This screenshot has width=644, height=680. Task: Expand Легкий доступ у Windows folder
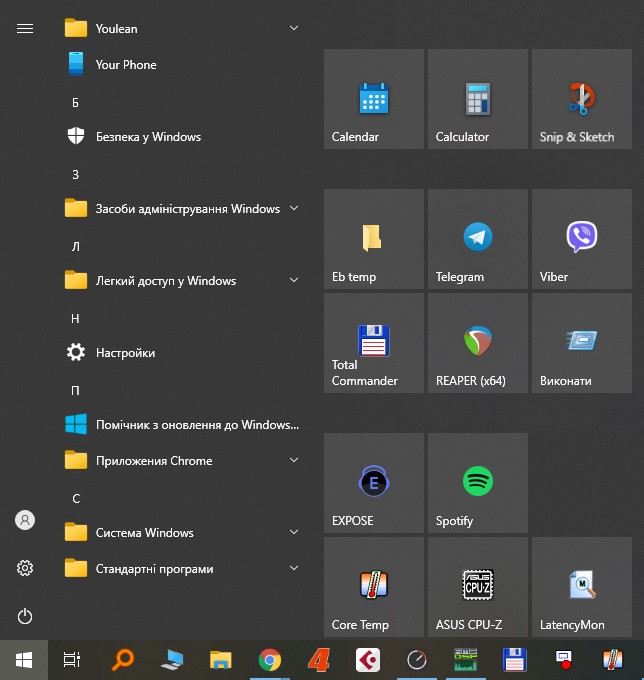(182, 281)
